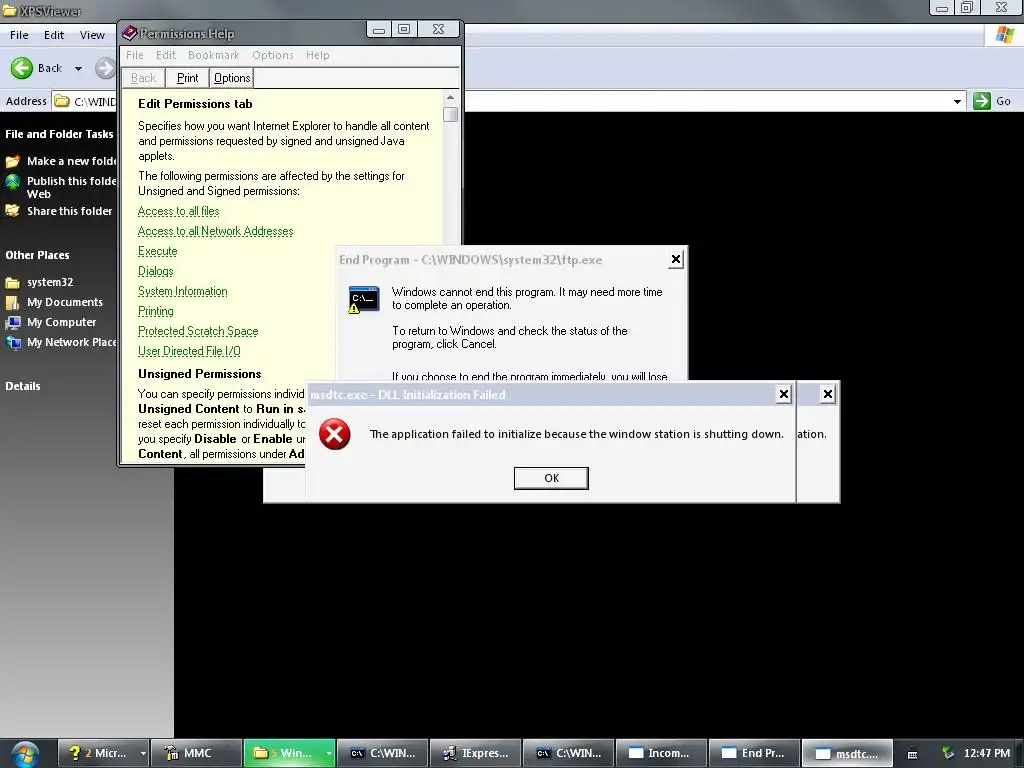Click the red error icon in msdtc.exe dialog

[334, 434]
